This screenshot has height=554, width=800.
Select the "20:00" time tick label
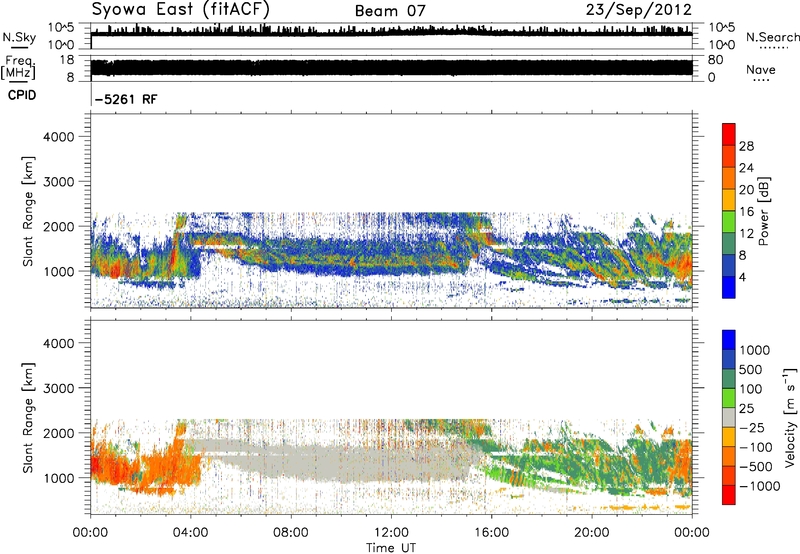pos(592,533)
